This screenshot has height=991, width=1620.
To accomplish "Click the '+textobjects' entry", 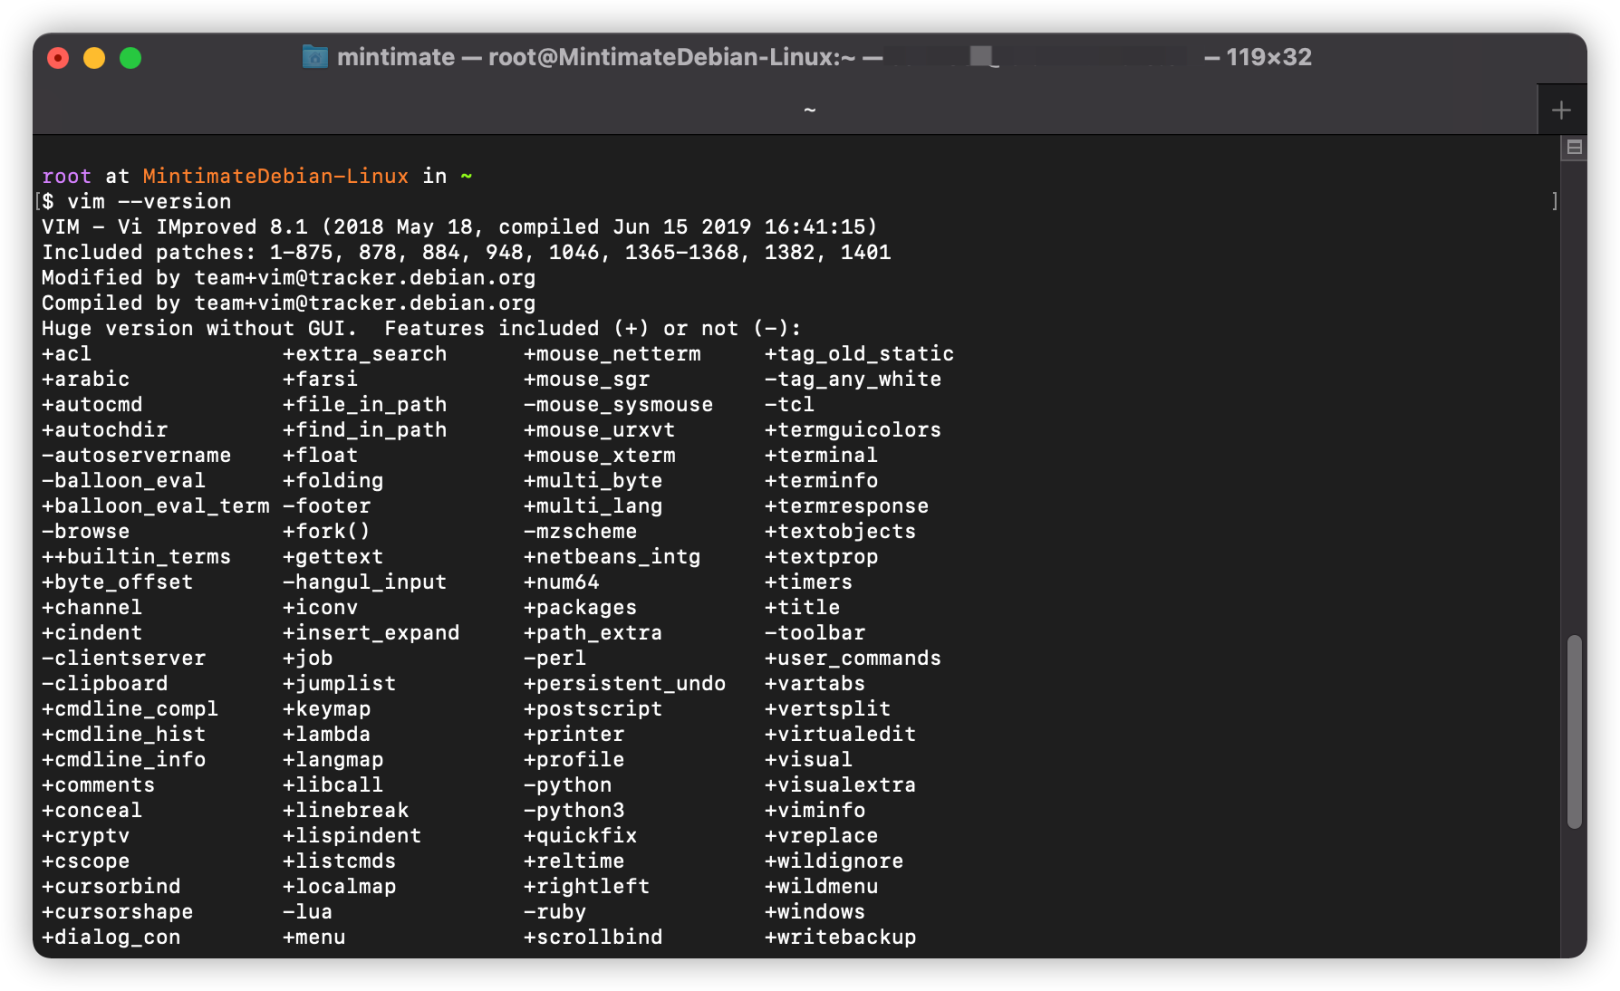I will point(840,531).
